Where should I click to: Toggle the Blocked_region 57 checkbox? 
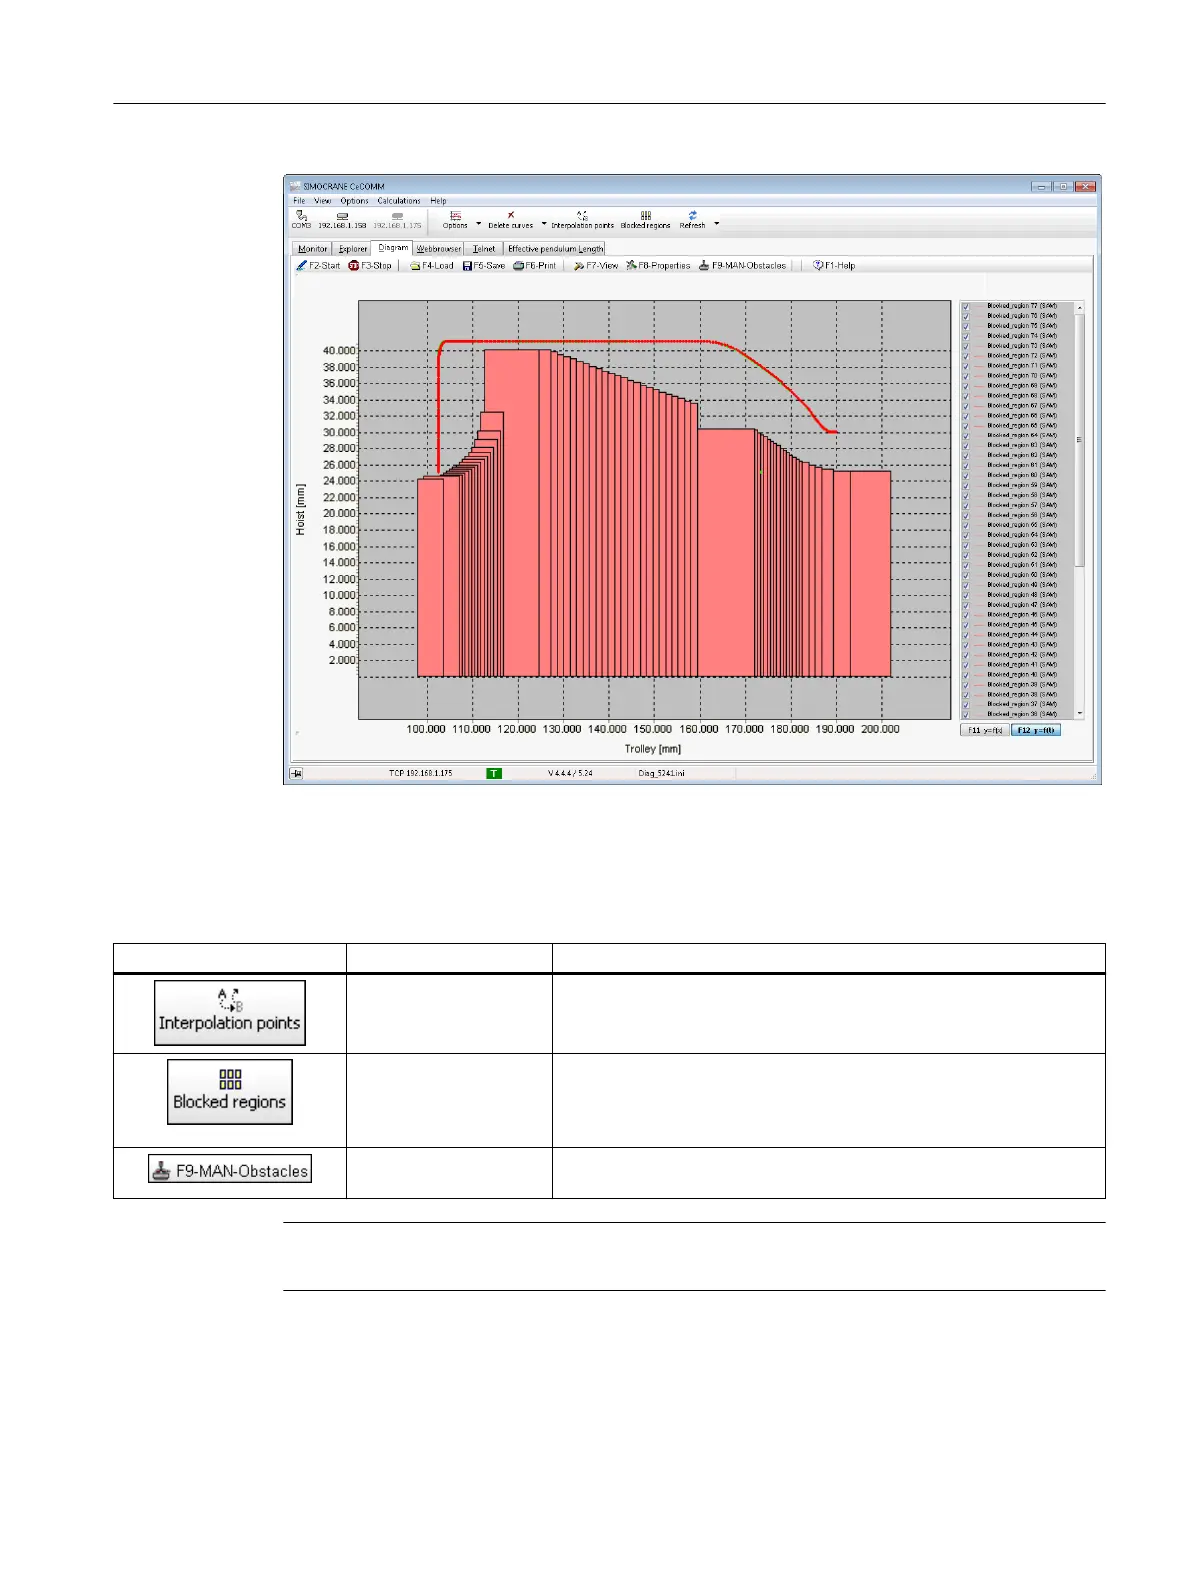(x=966, y=505)
